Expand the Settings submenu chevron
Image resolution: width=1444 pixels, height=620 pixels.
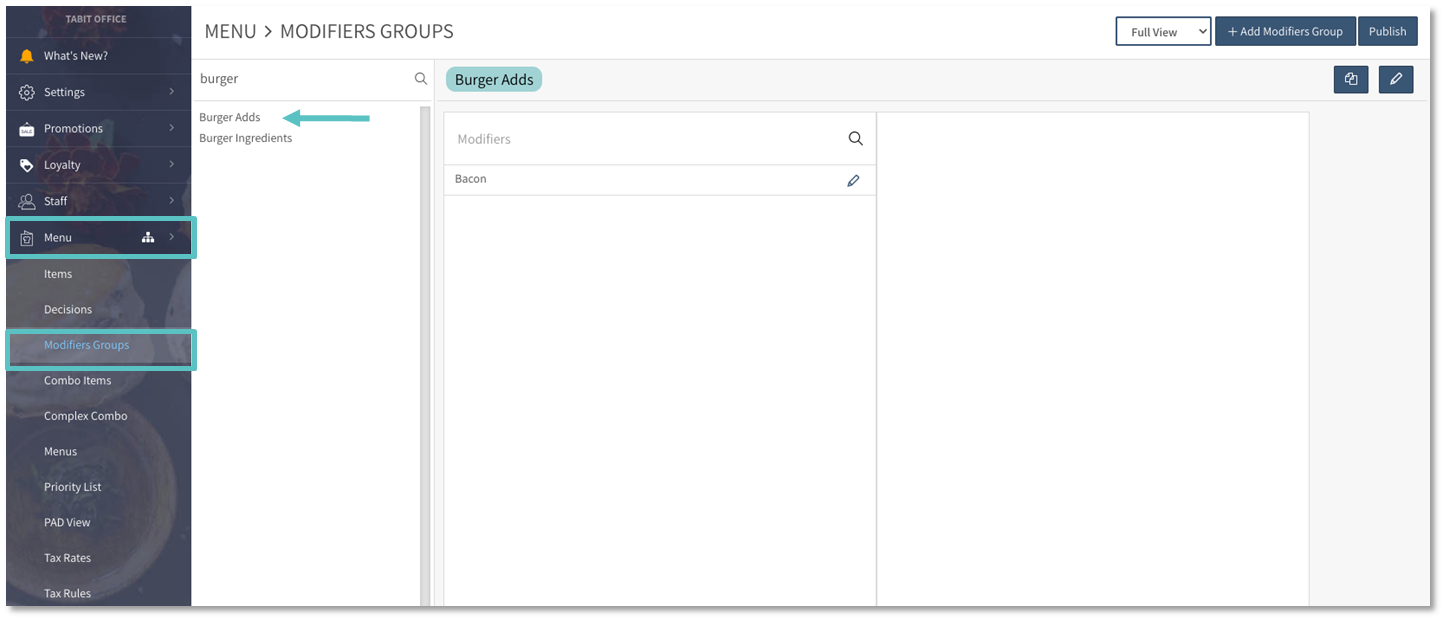coord(172,92)
